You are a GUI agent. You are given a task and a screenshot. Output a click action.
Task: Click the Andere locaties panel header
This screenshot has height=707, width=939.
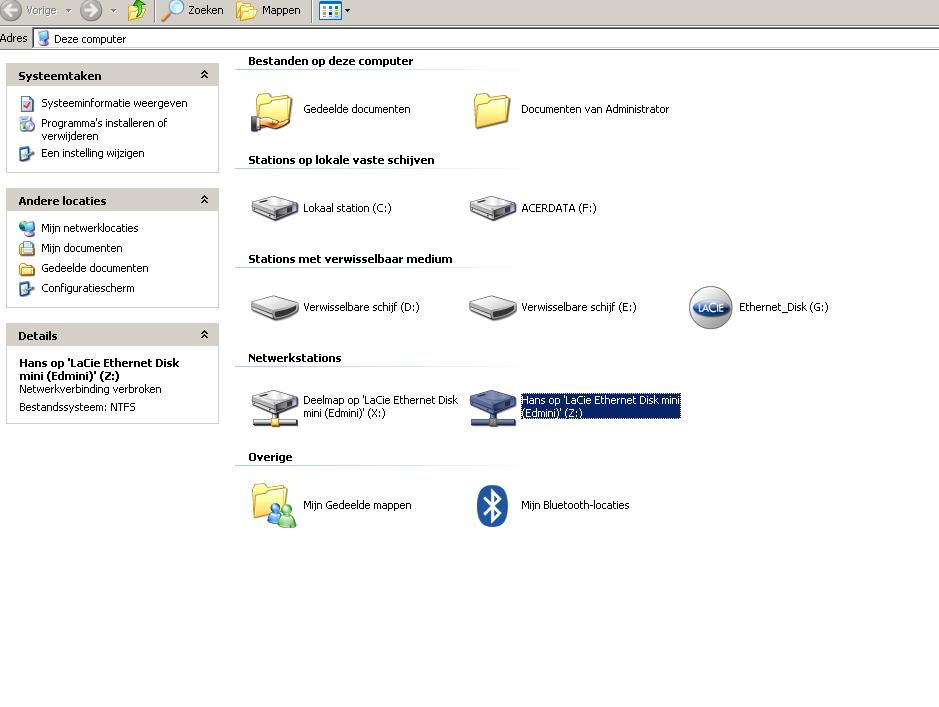point(112,201)
